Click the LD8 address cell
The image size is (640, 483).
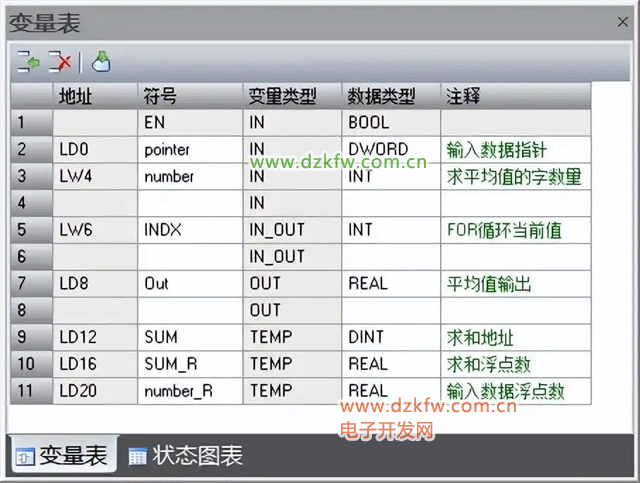pos(95,284)
